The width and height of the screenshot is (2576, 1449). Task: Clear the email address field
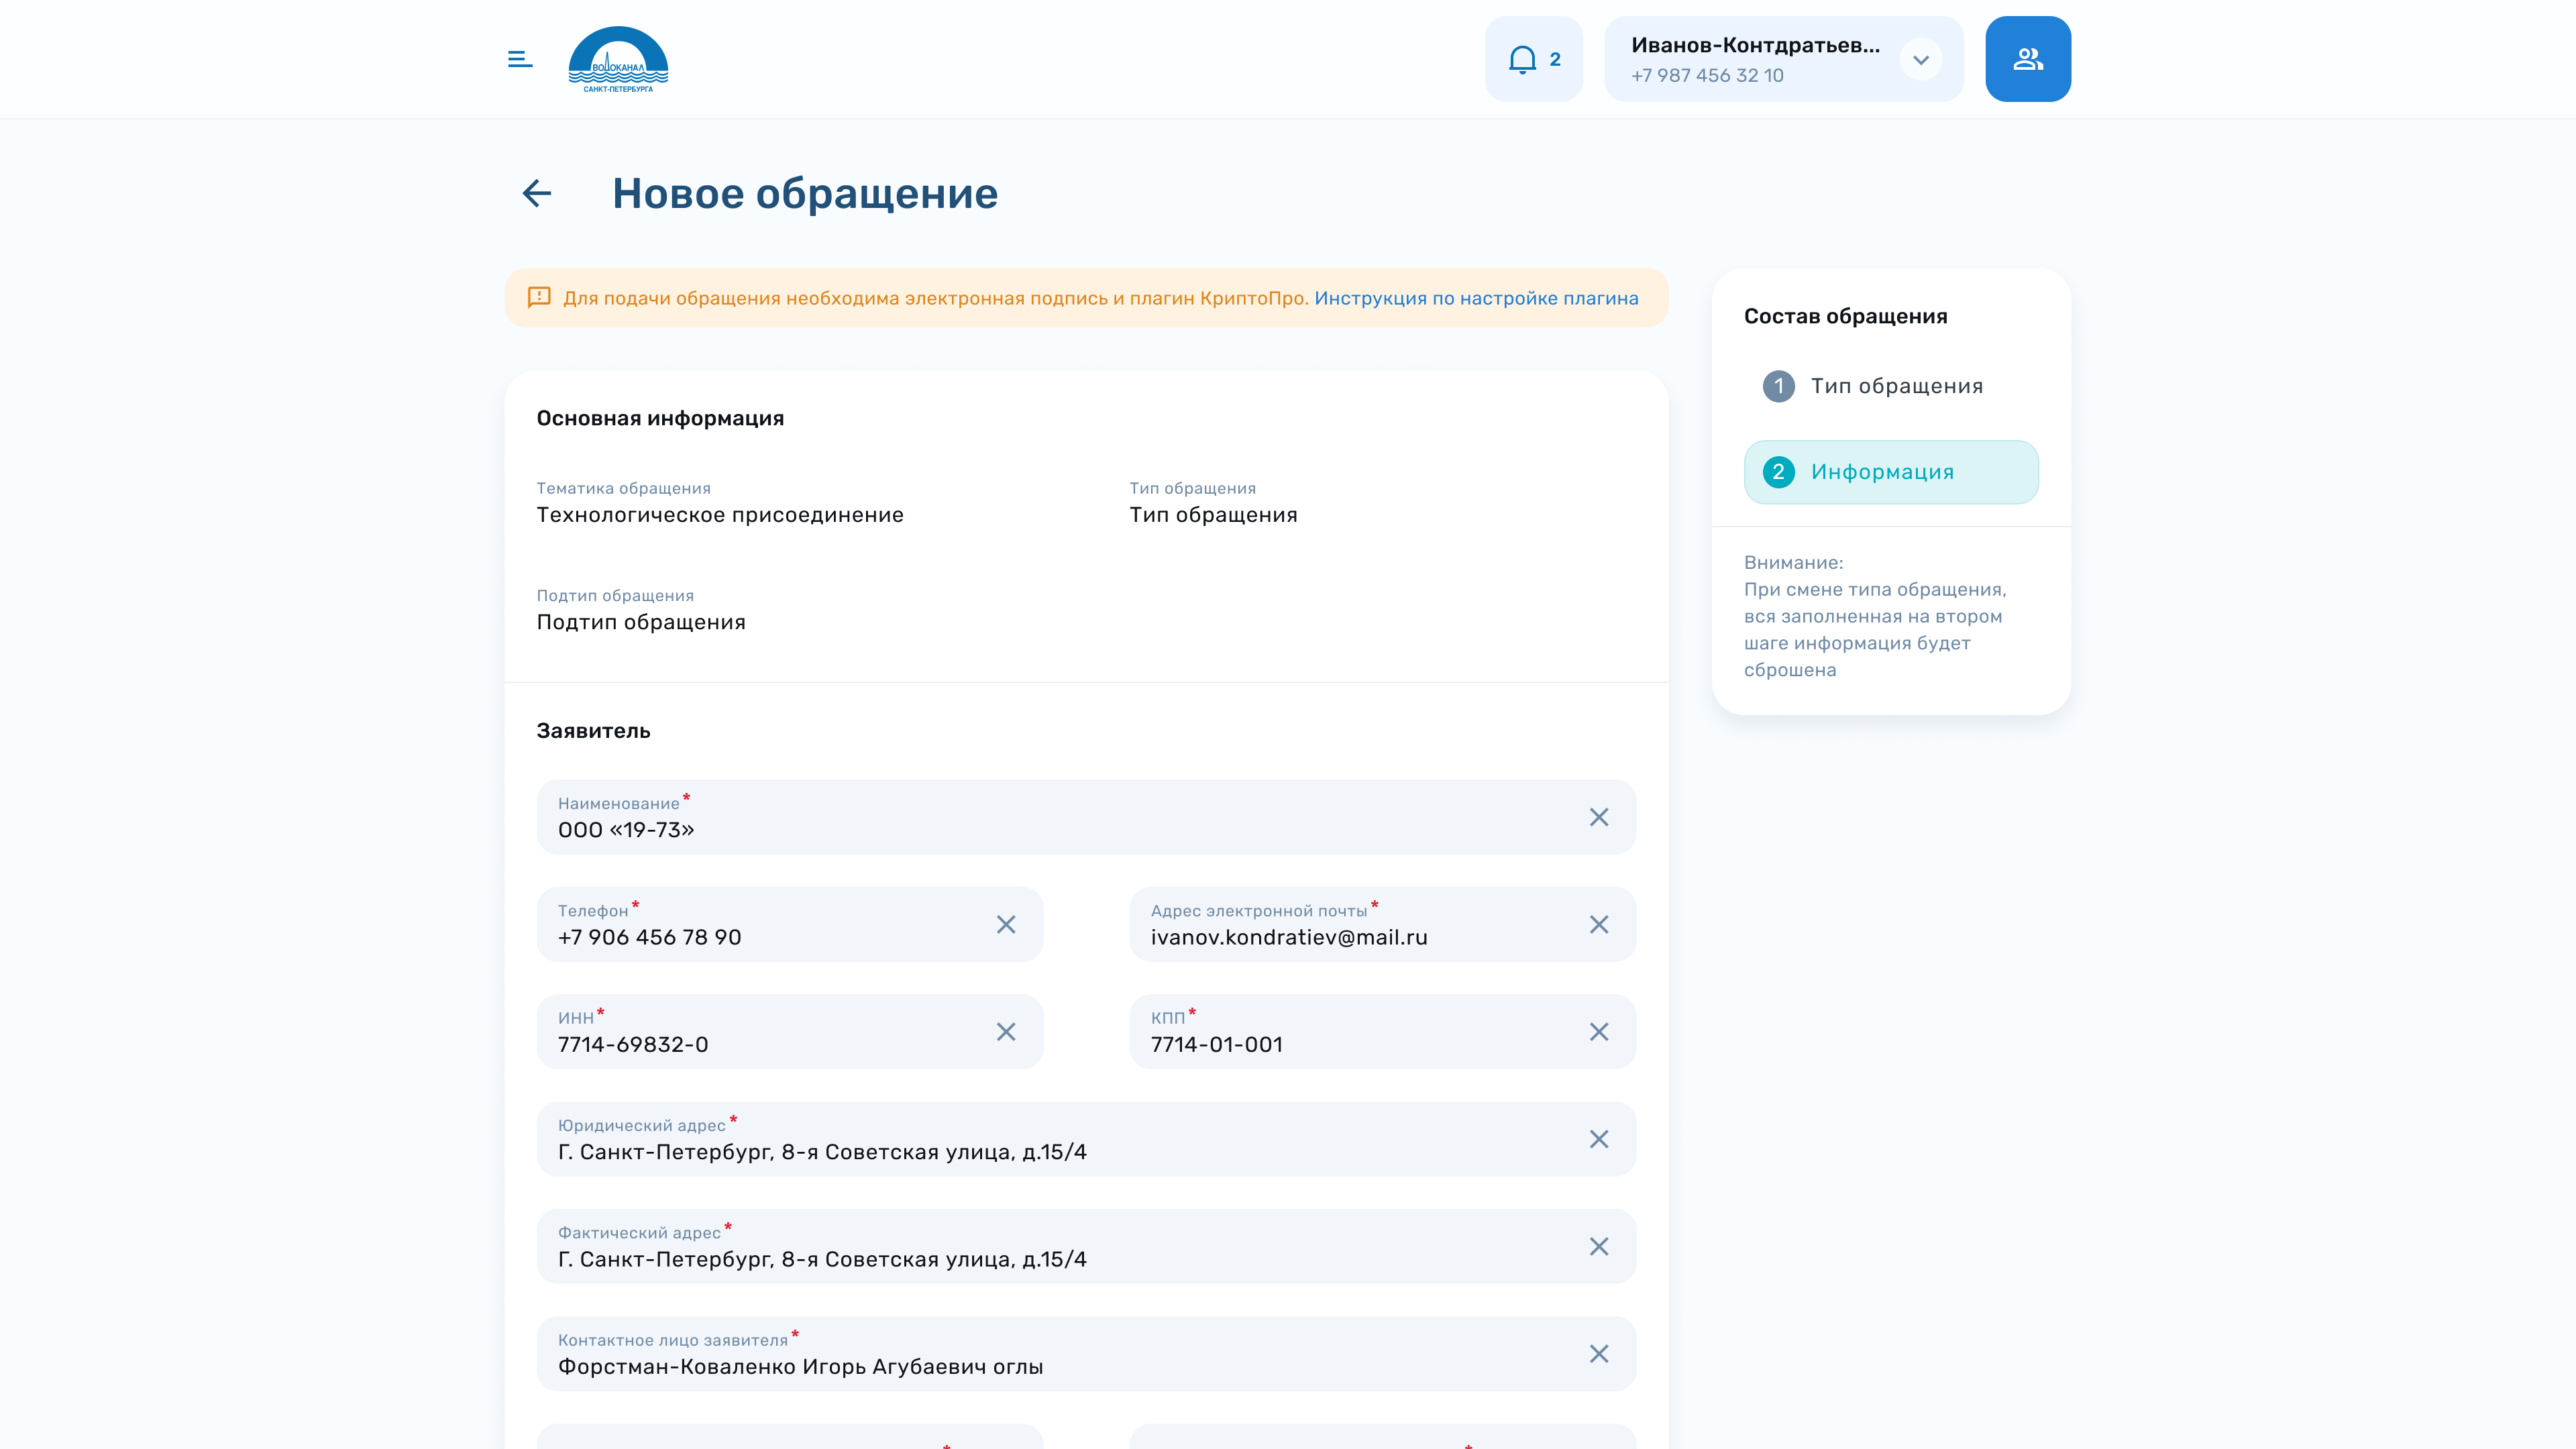coord(1598,924)
